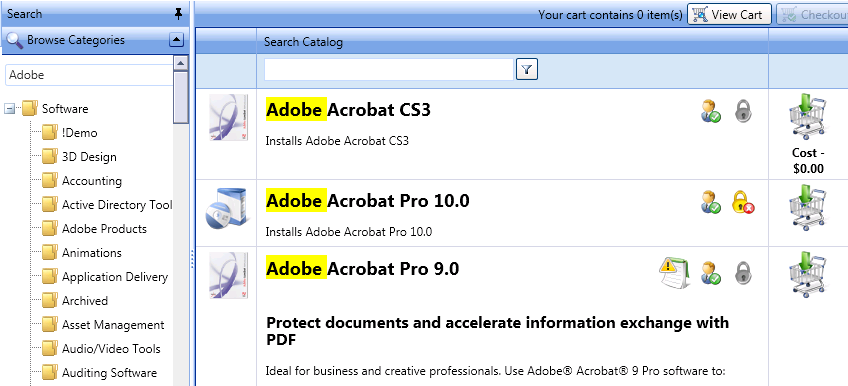Collapse the Software tree node
The image size is (848, 386).
point(9,109)
